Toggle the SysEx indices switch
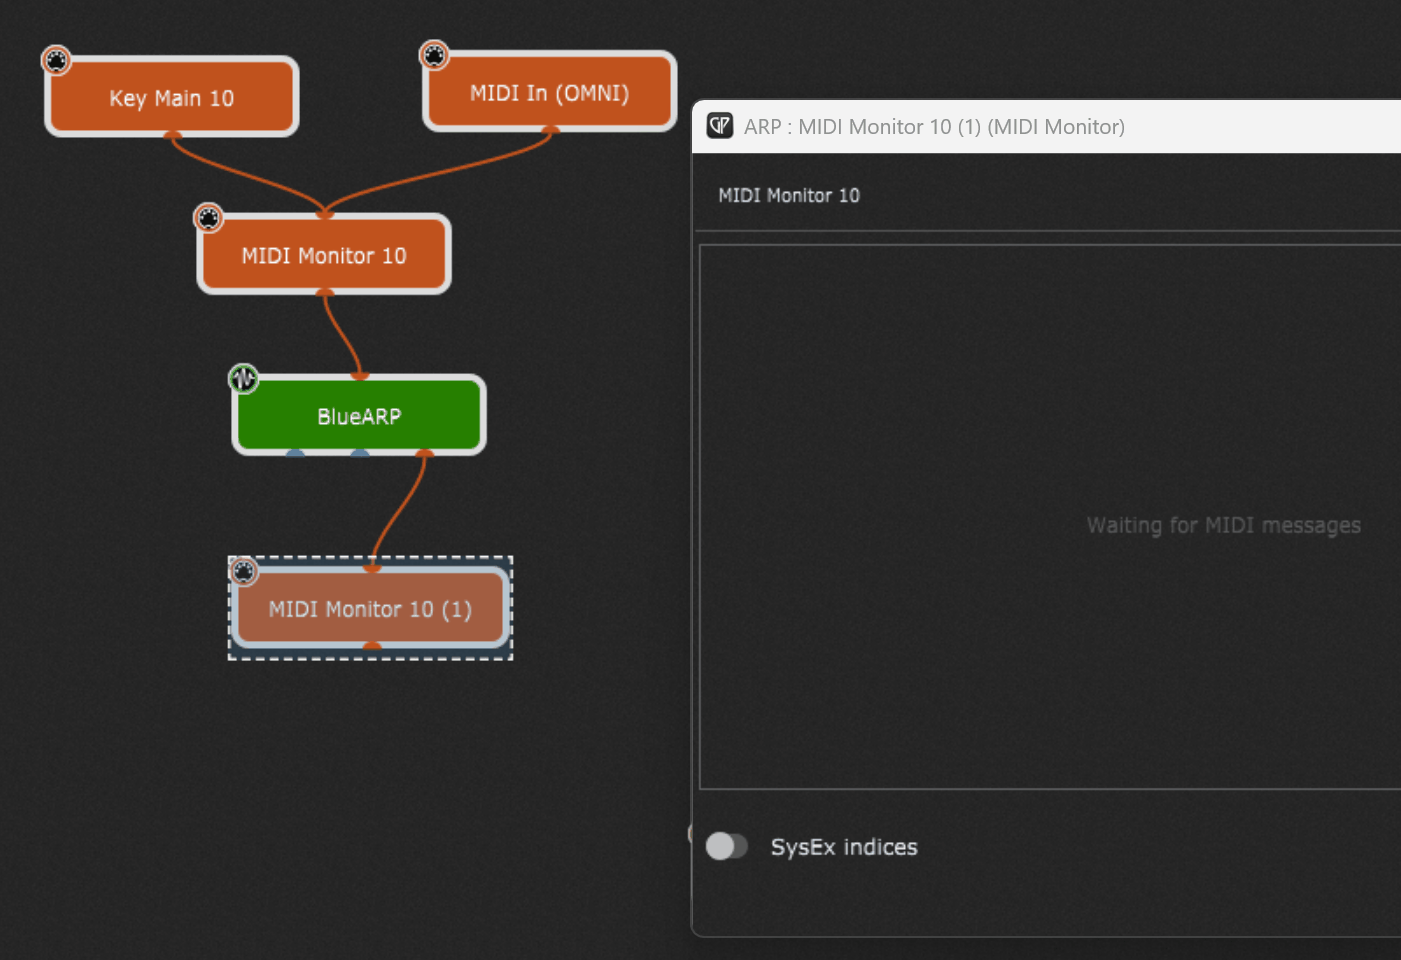The image size is (1401, 960). pos(727,846)
